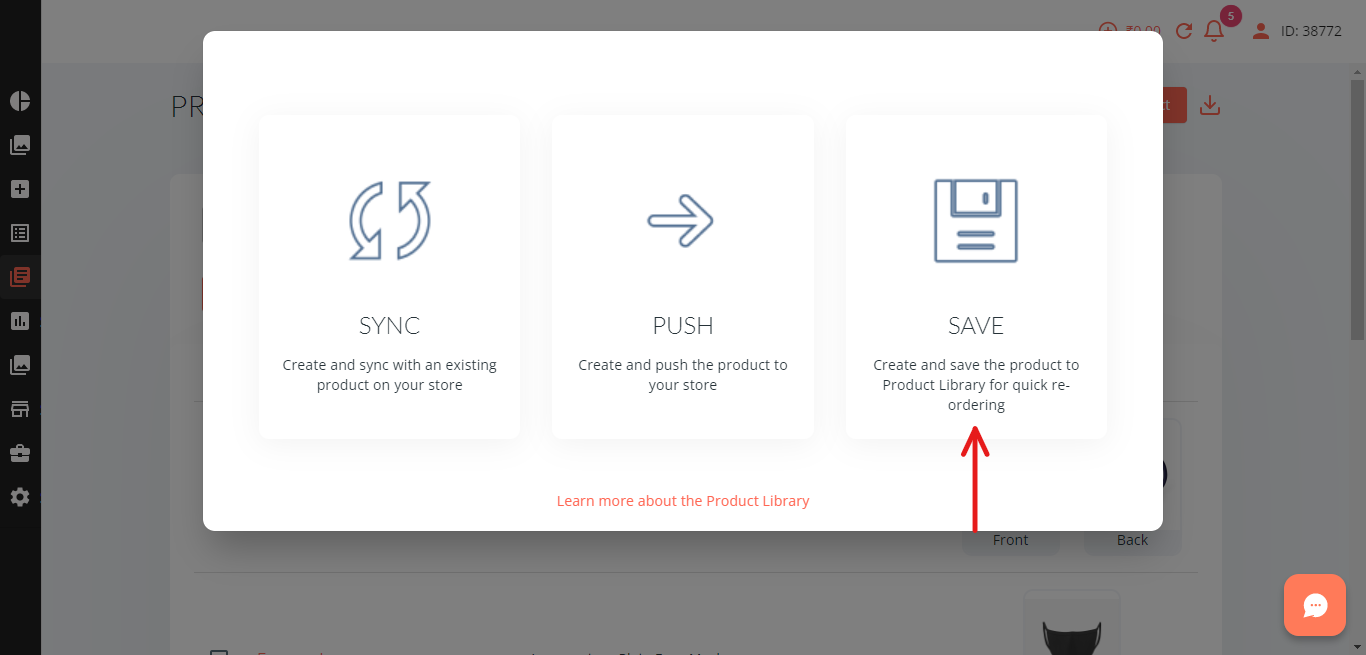Open the plus square sidebar icon

tap(20, 189)
